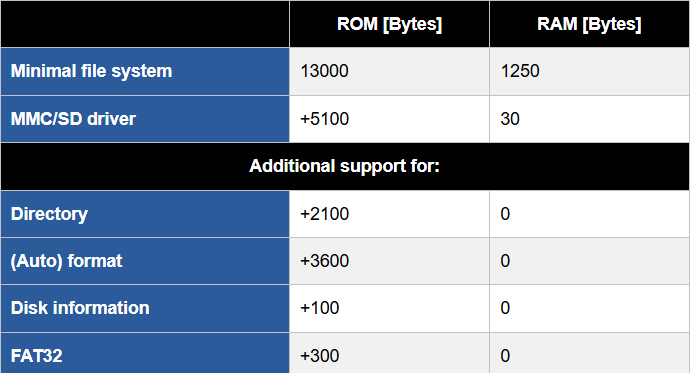
Task: Click the +100 ROM value
Action: [319, 308]
